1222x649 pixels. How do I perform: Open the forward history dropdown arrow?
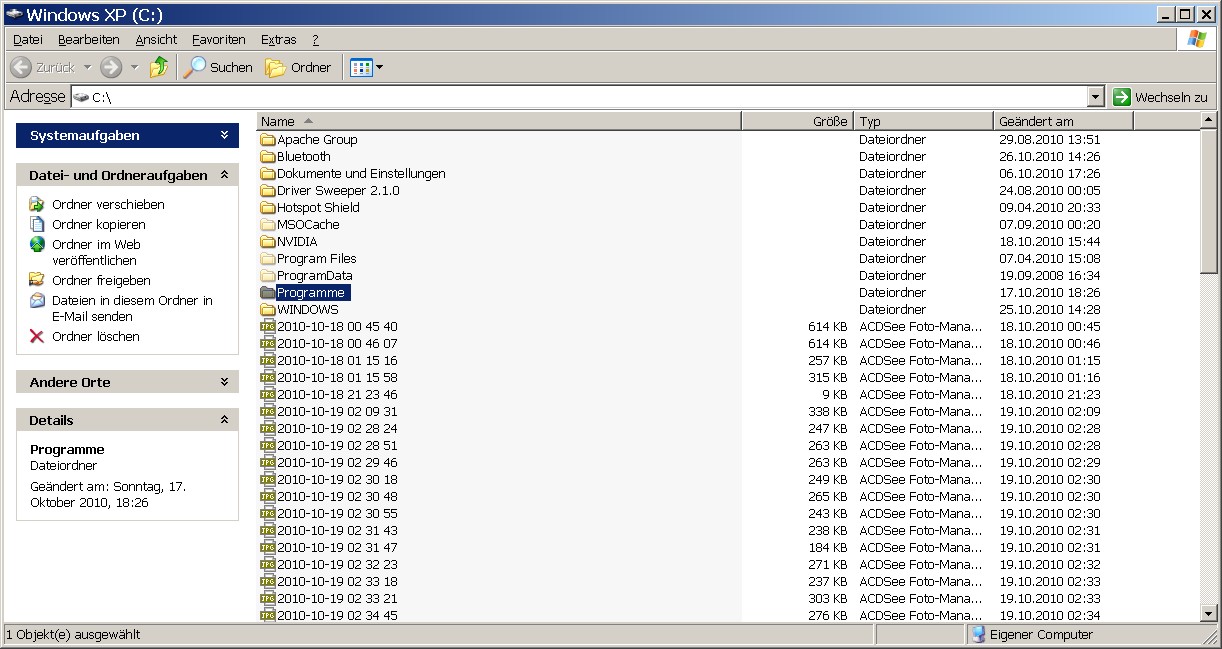pos(134,68)
